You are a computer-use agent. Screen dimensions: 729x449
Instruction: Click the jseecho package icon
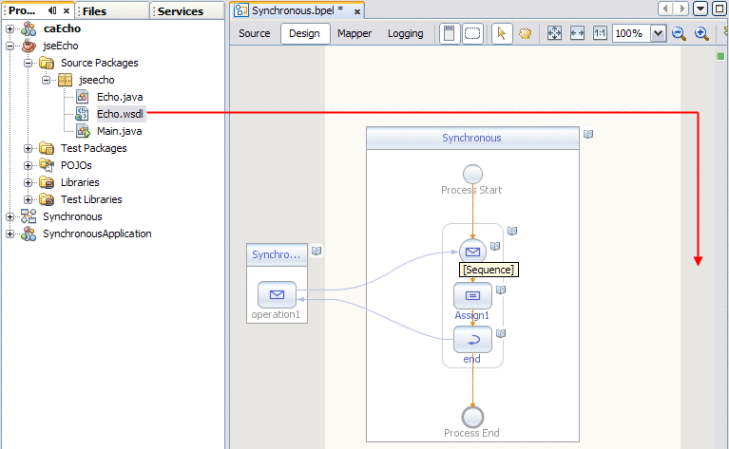pyautogui.click(x=65, y=80)
